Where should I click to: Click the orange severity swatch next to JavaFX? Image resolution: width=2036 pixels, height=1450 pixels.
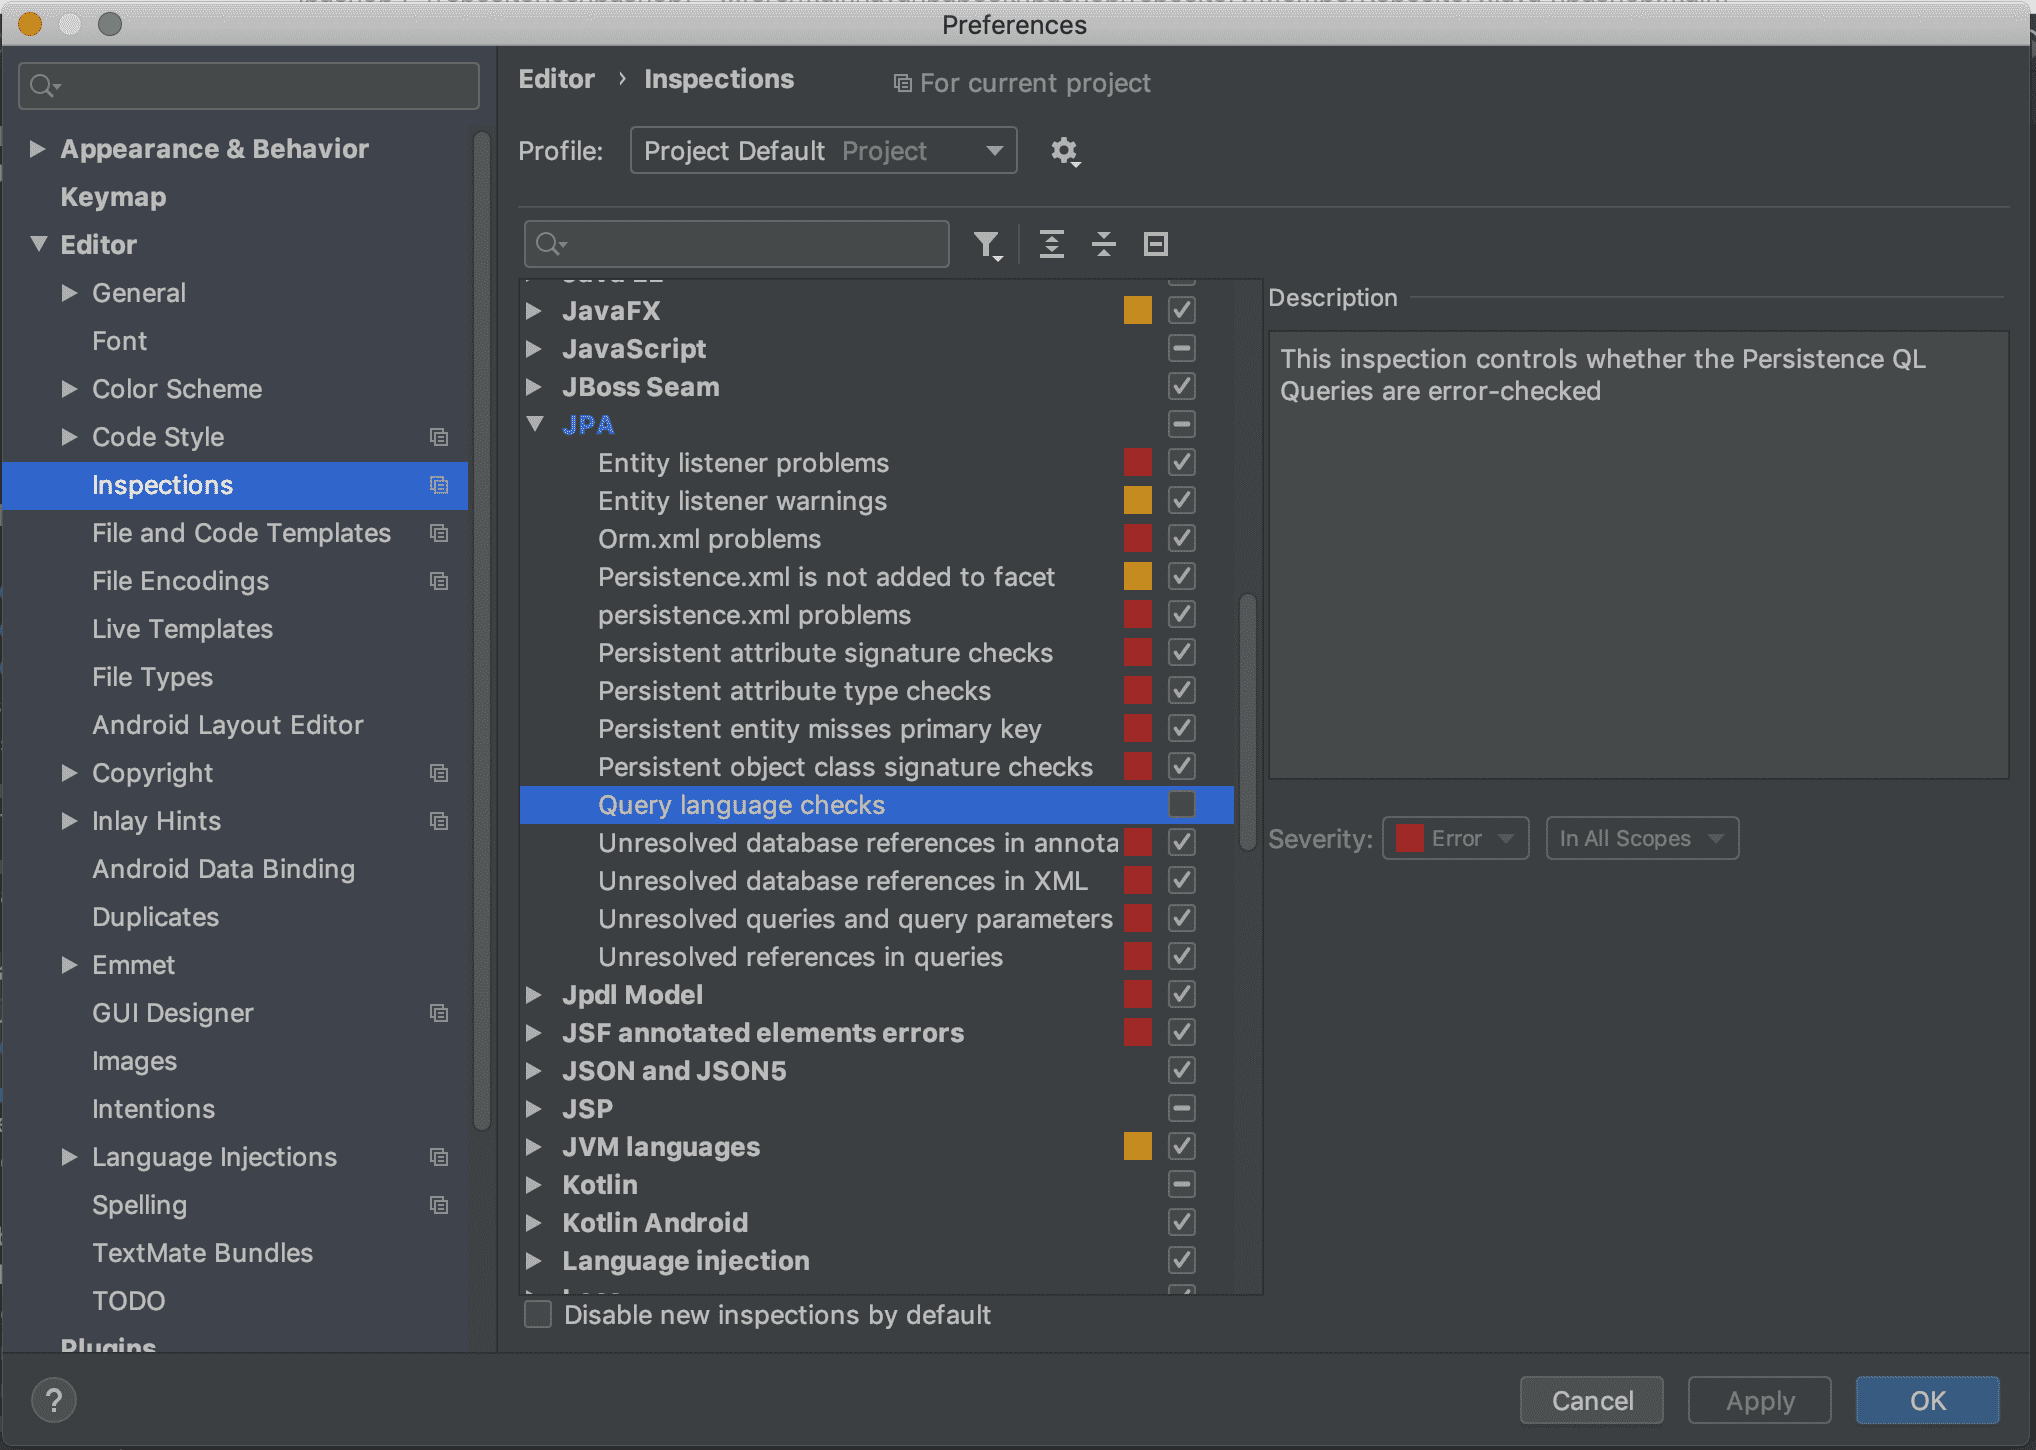click(1137, 311)
